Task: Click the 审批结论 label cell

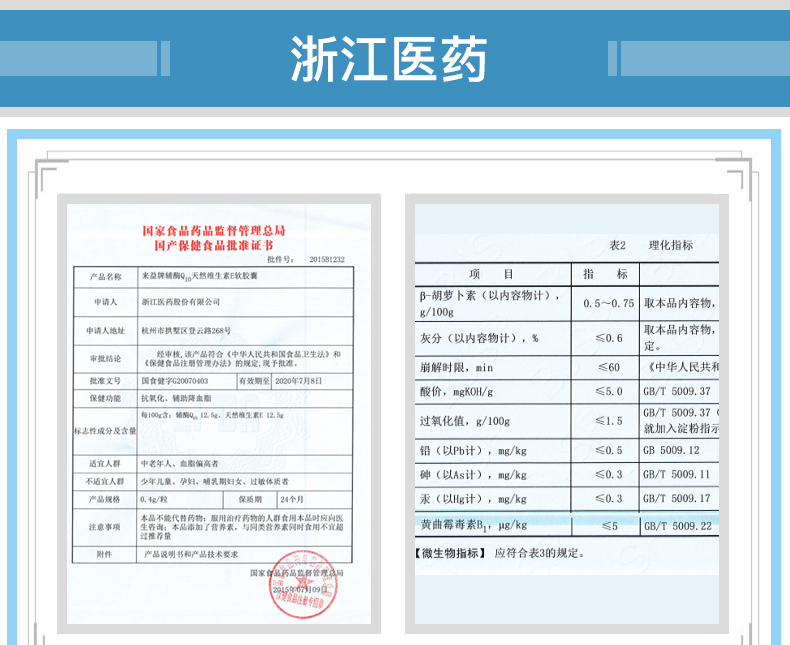Action: coord(105,359)
